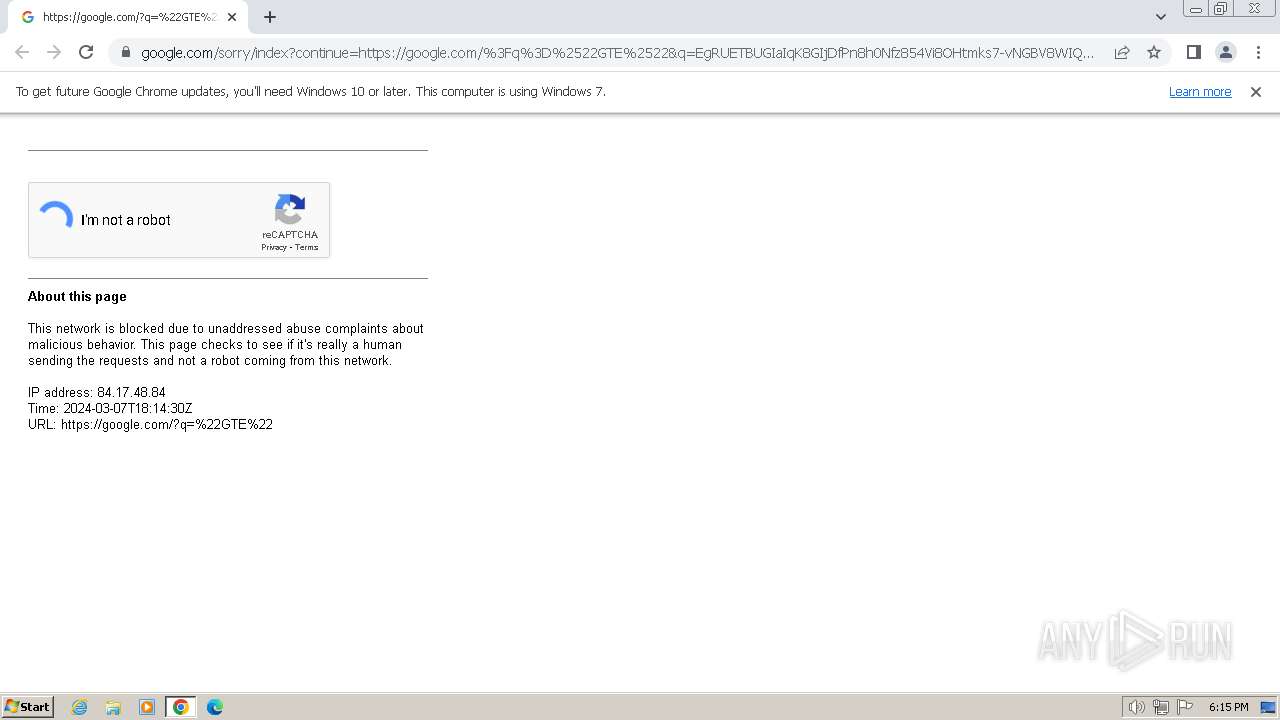Dismiss the Chrome update notification bar
Image resolution: width=1280 pixels, height=720 pixels.
pos(1256,92)
